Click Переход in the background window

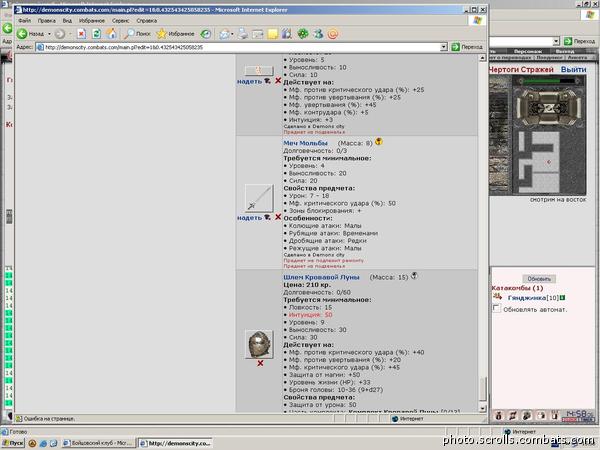click(x=579, y=41)
